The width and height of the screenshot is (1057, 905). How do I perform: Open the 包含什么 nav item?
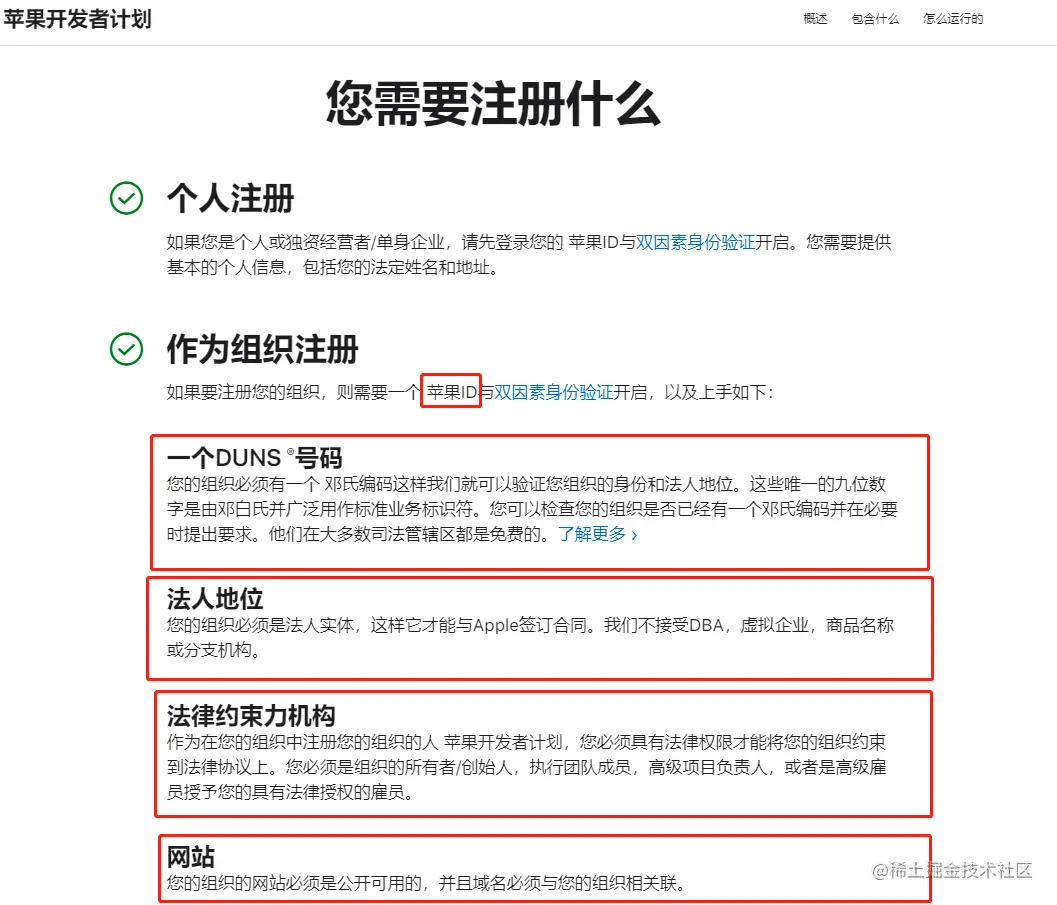[875, 19]
